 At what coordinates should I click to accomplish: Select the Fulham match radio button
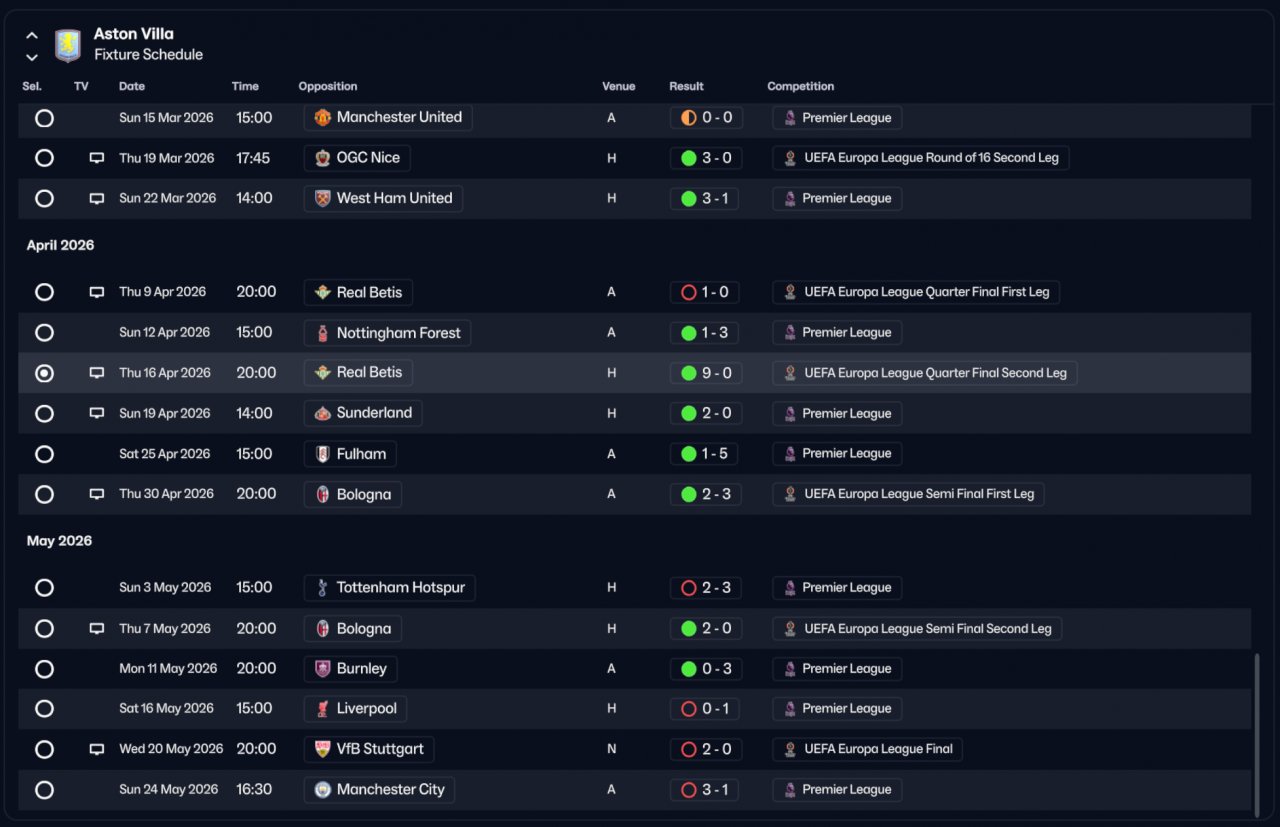44,454
